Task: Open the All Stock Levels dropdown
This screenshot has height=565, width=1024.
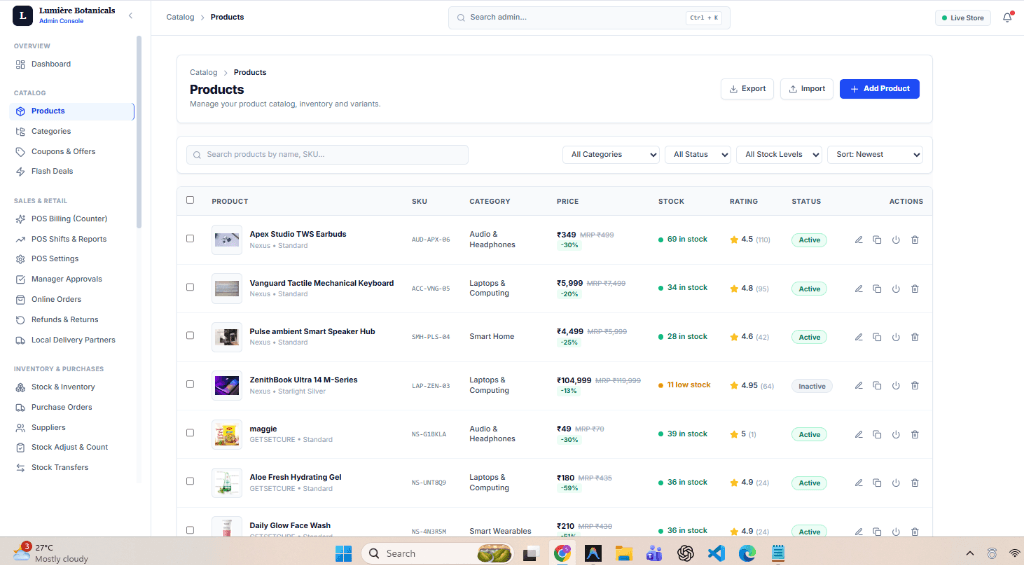Action: (779, 154)
